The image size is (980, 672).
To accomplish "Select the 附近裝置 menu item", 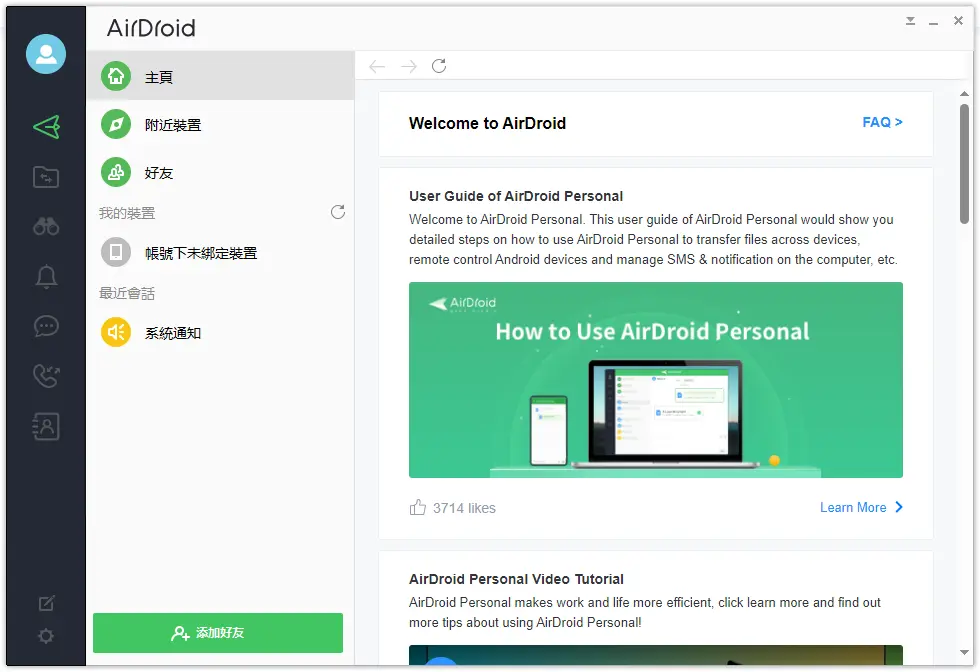I will (x=221, y=124).
